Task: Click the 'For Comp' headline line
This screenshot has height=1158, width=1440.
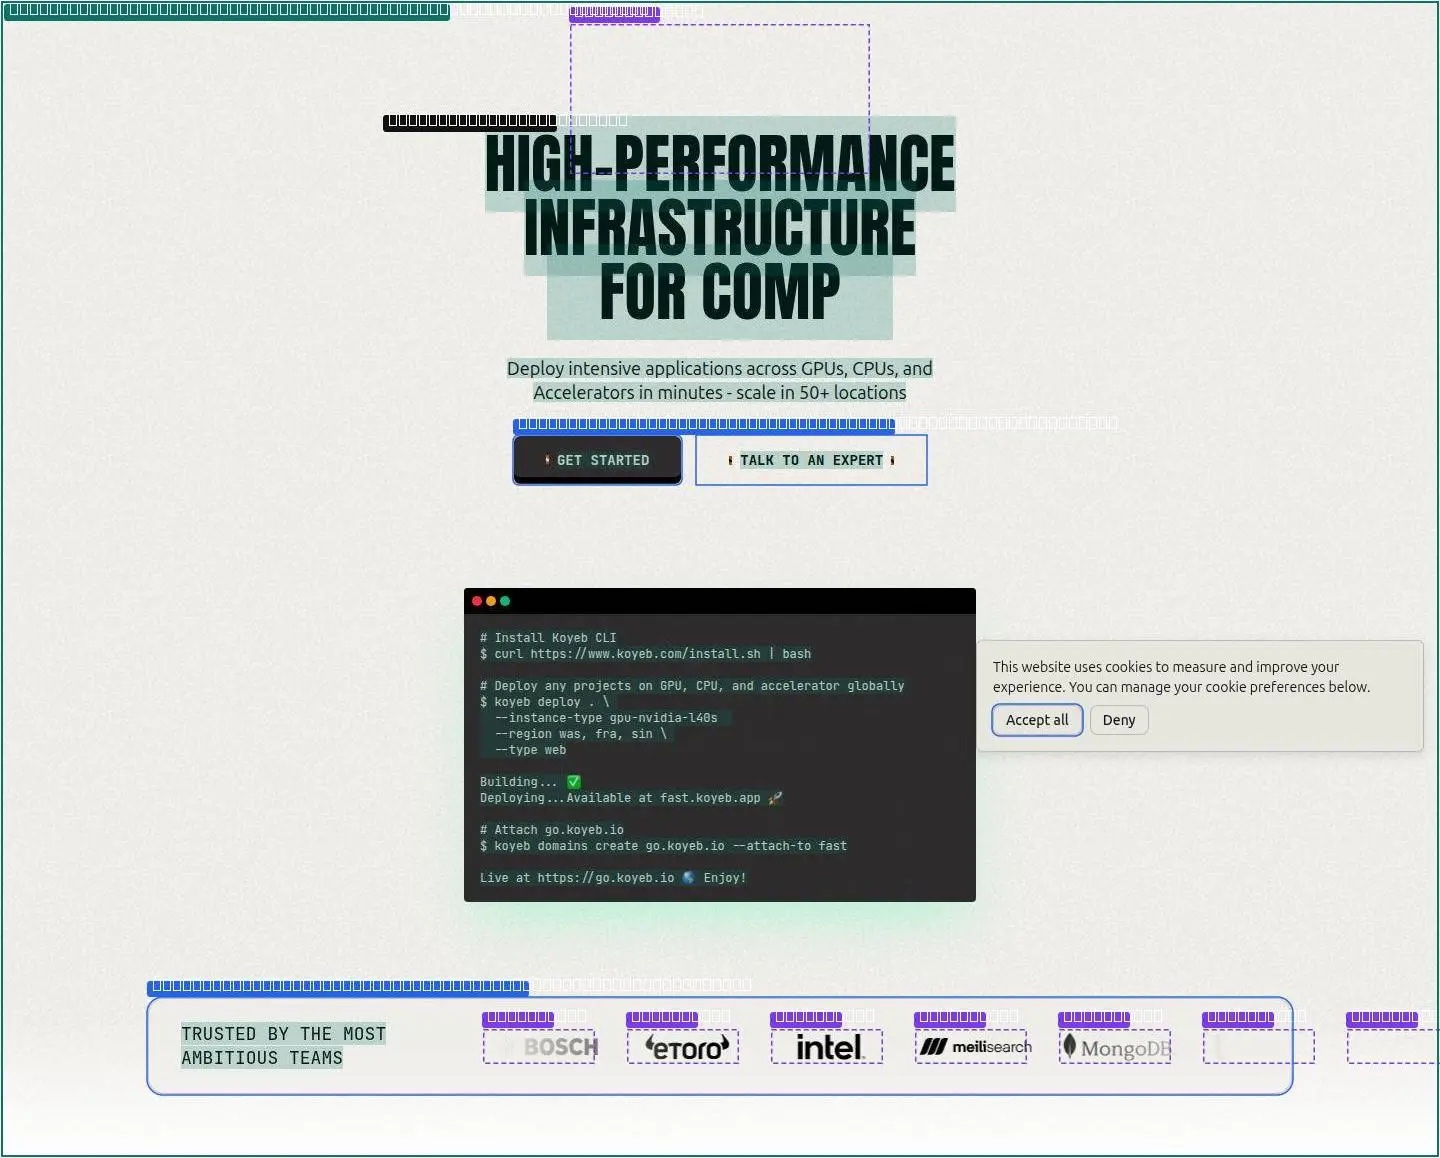Action: click(x=720, y=292)
